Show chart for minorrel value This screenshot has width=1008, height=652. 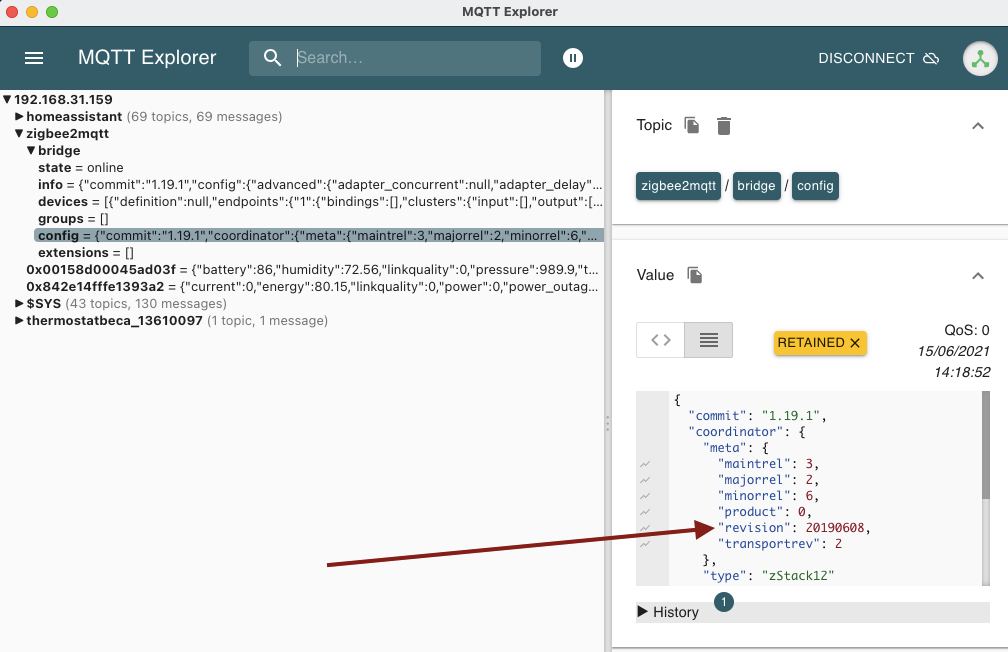[645, 496]
